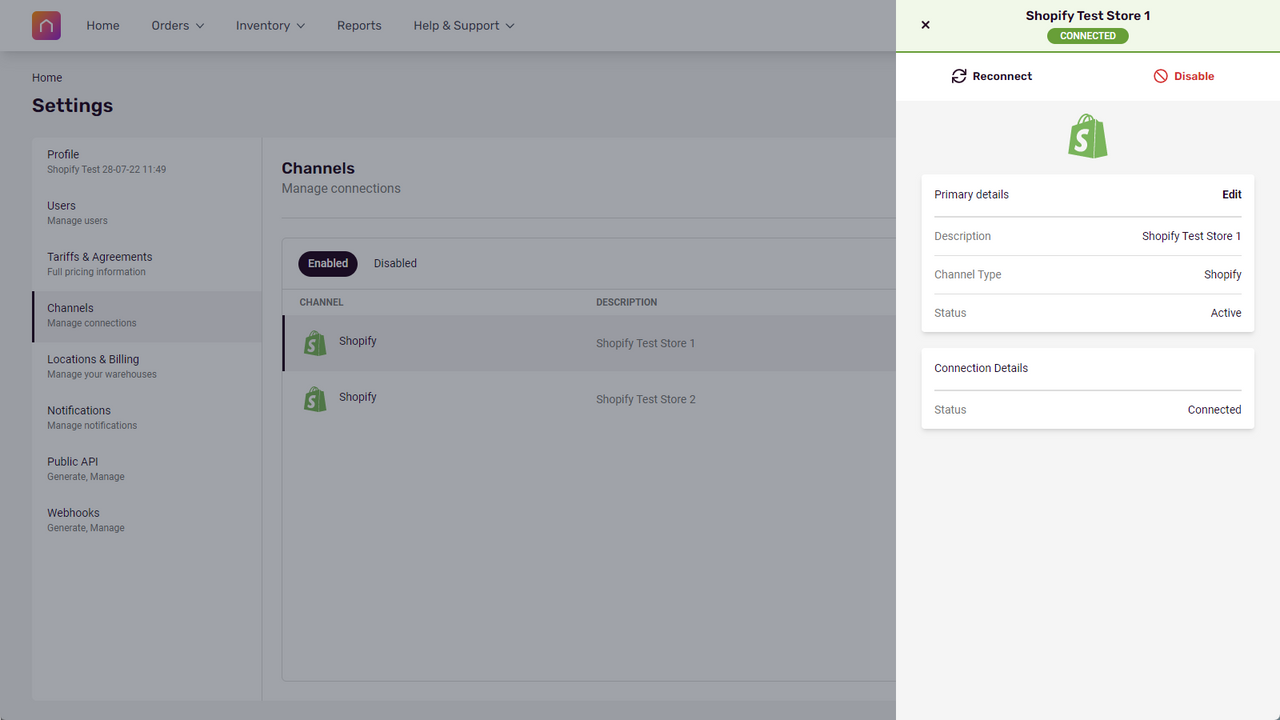The image size is (1280, 720).
Task: Open the Users settings section
Action: [x=147, y=213]
